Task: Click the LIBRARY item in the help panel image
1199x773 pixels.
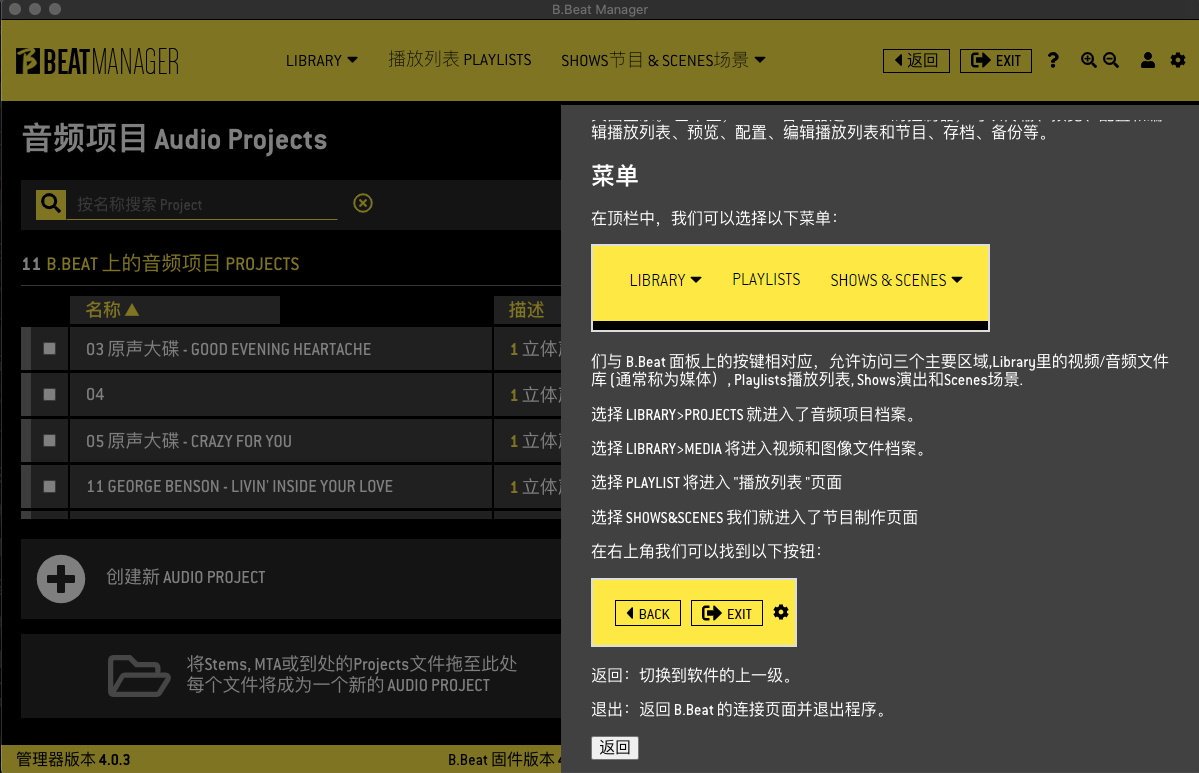Action: (665, 280)
